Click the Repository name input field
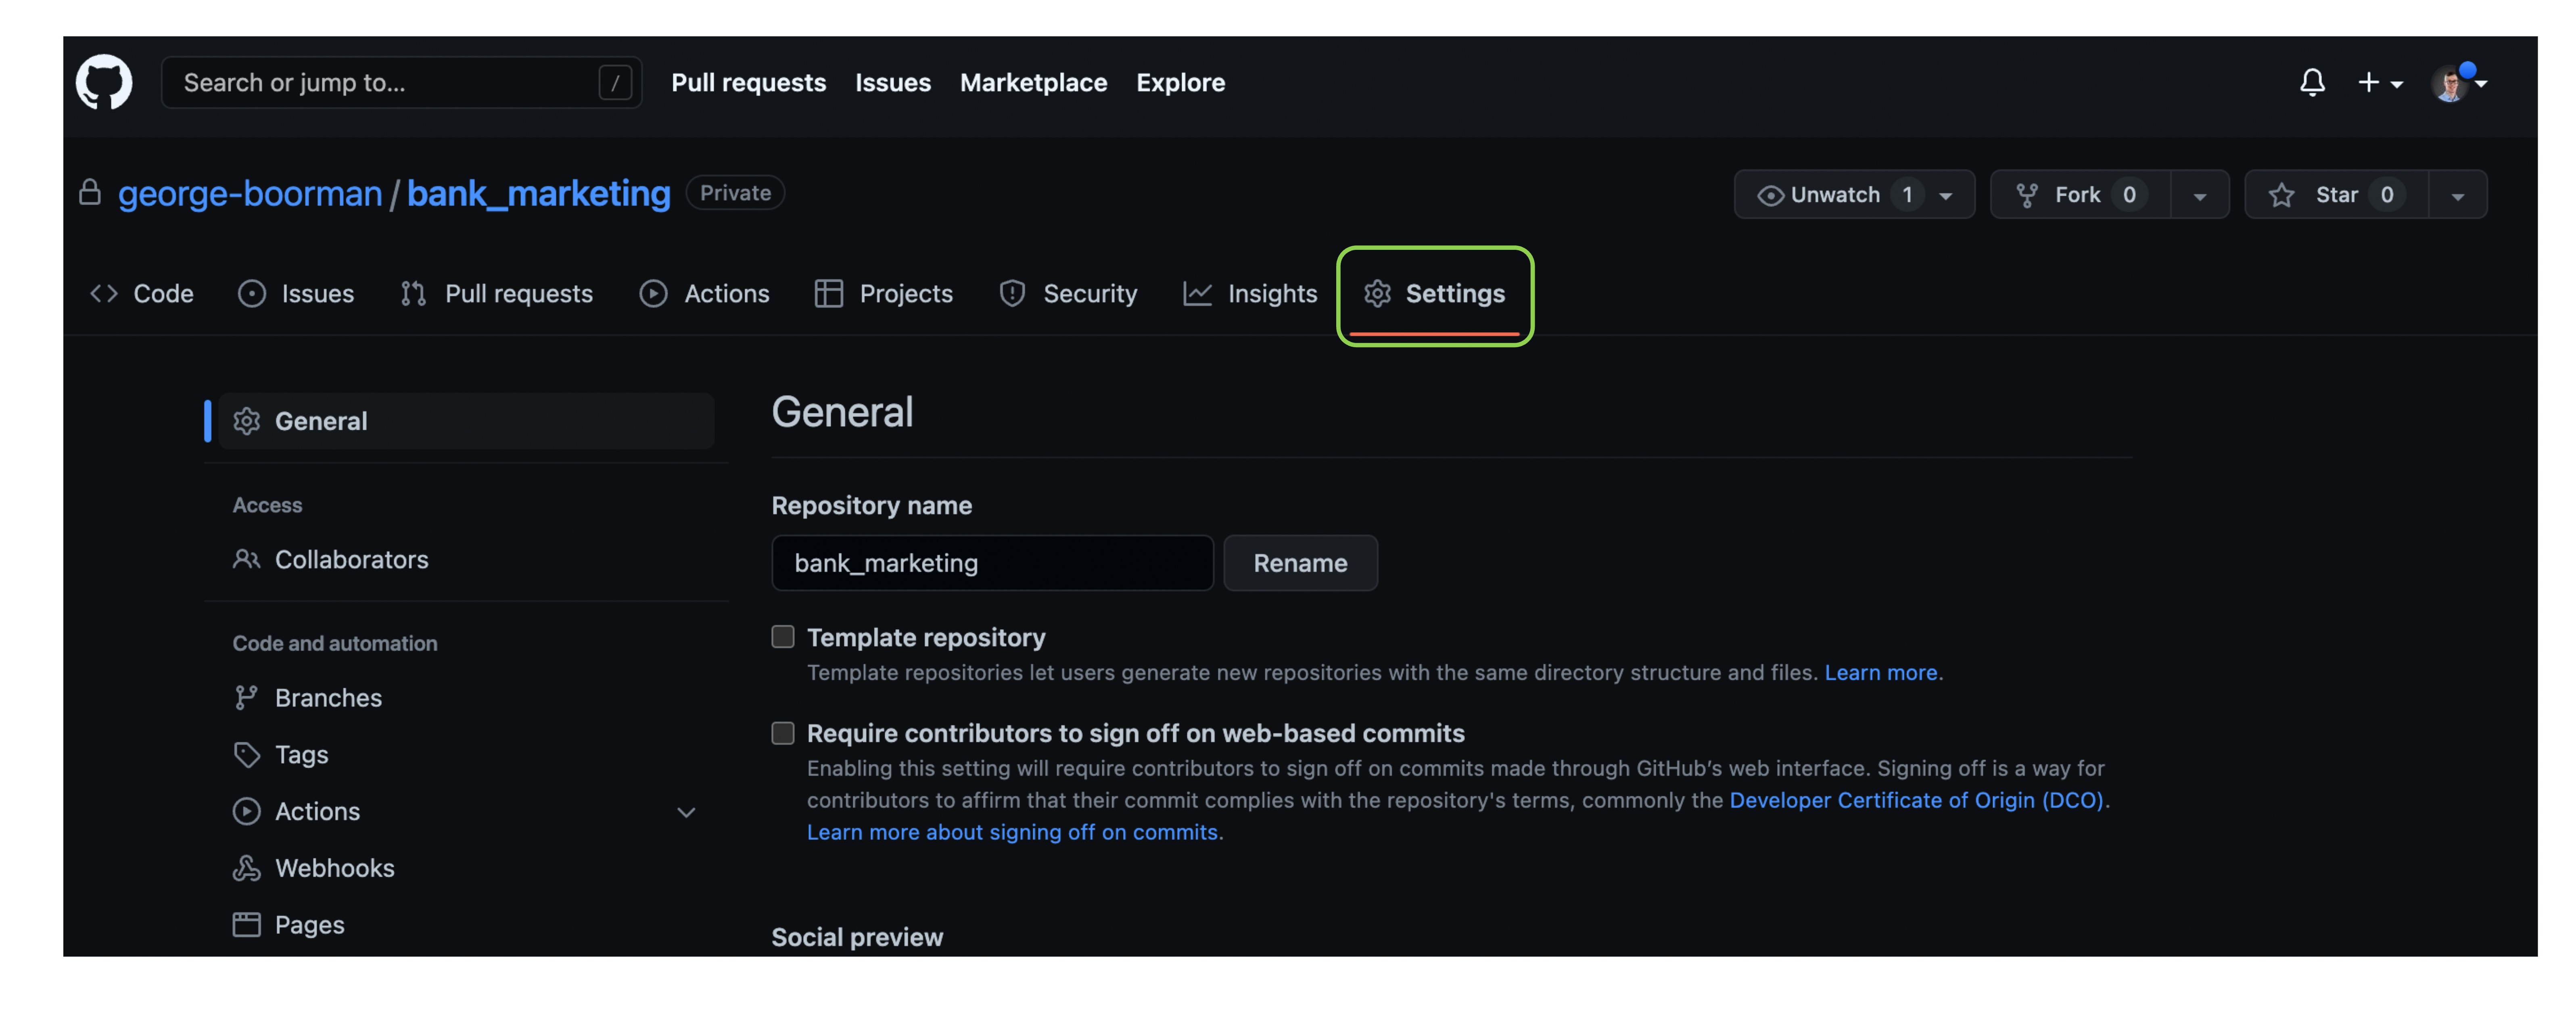The image size is (2576, 1011). [992, 563]
